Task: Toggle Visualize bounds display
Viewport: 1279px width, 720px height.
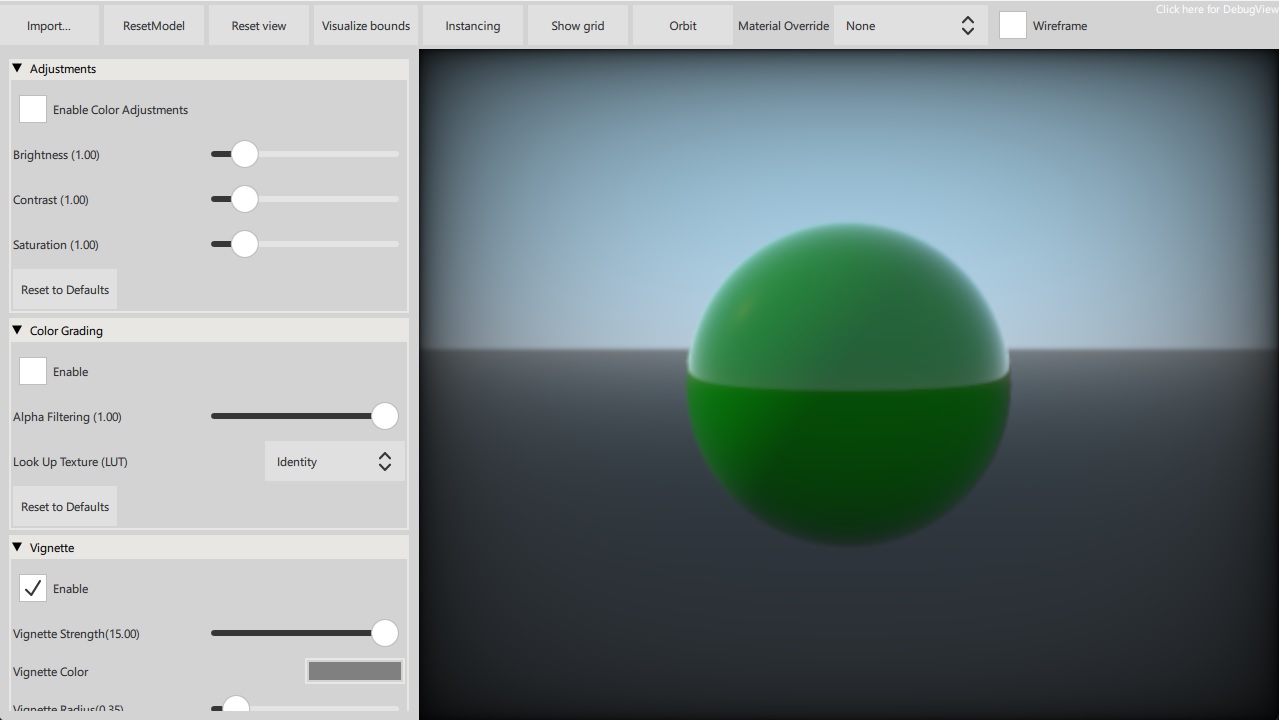Action: (x=366, y=24)
